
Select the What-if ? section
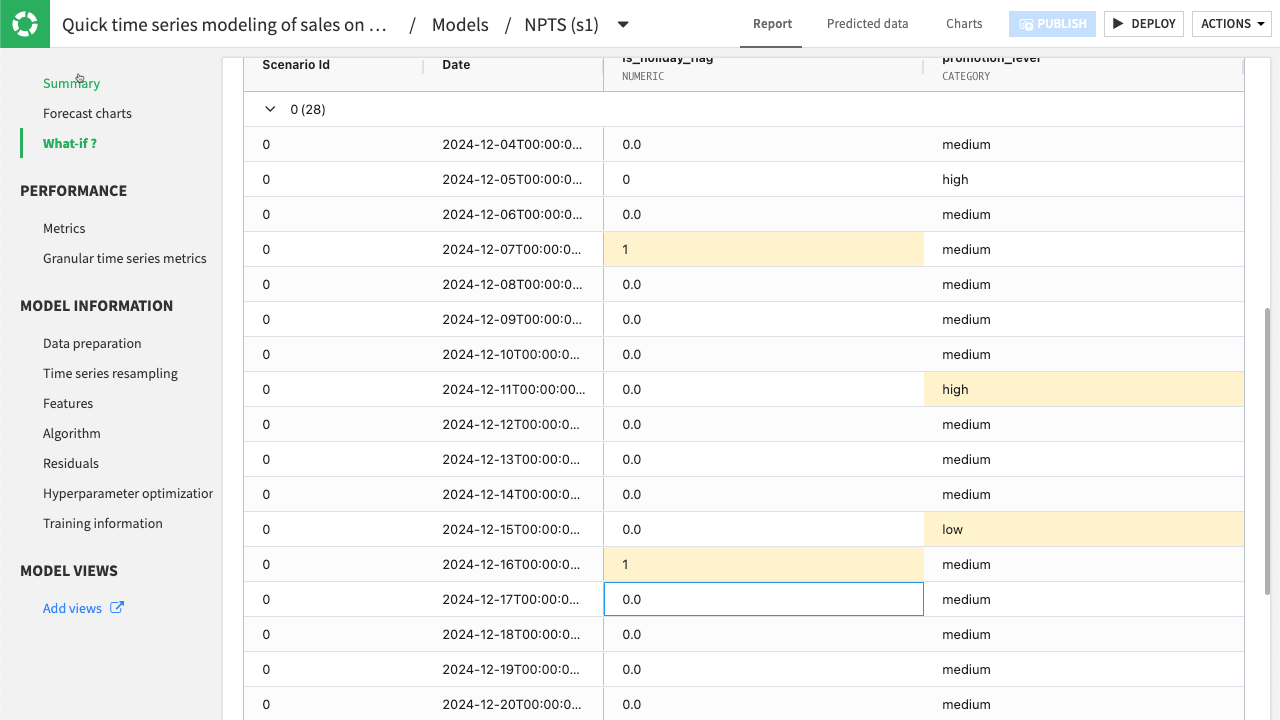(71, 143)
